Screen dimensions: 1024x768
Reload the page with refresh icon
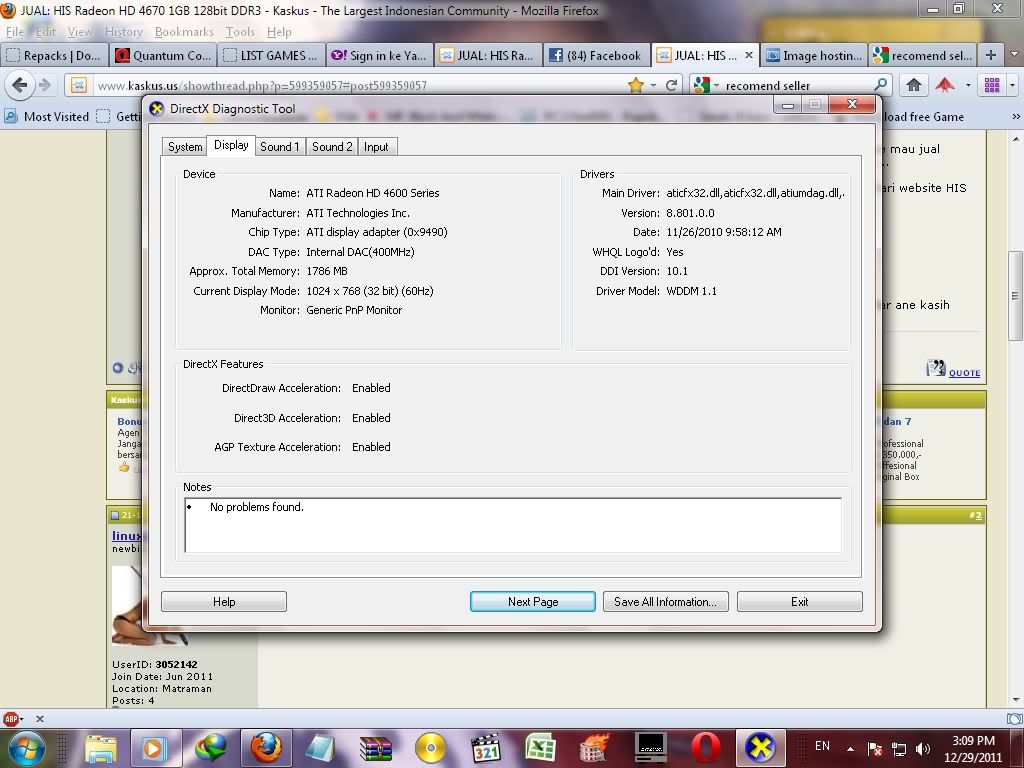671,85
